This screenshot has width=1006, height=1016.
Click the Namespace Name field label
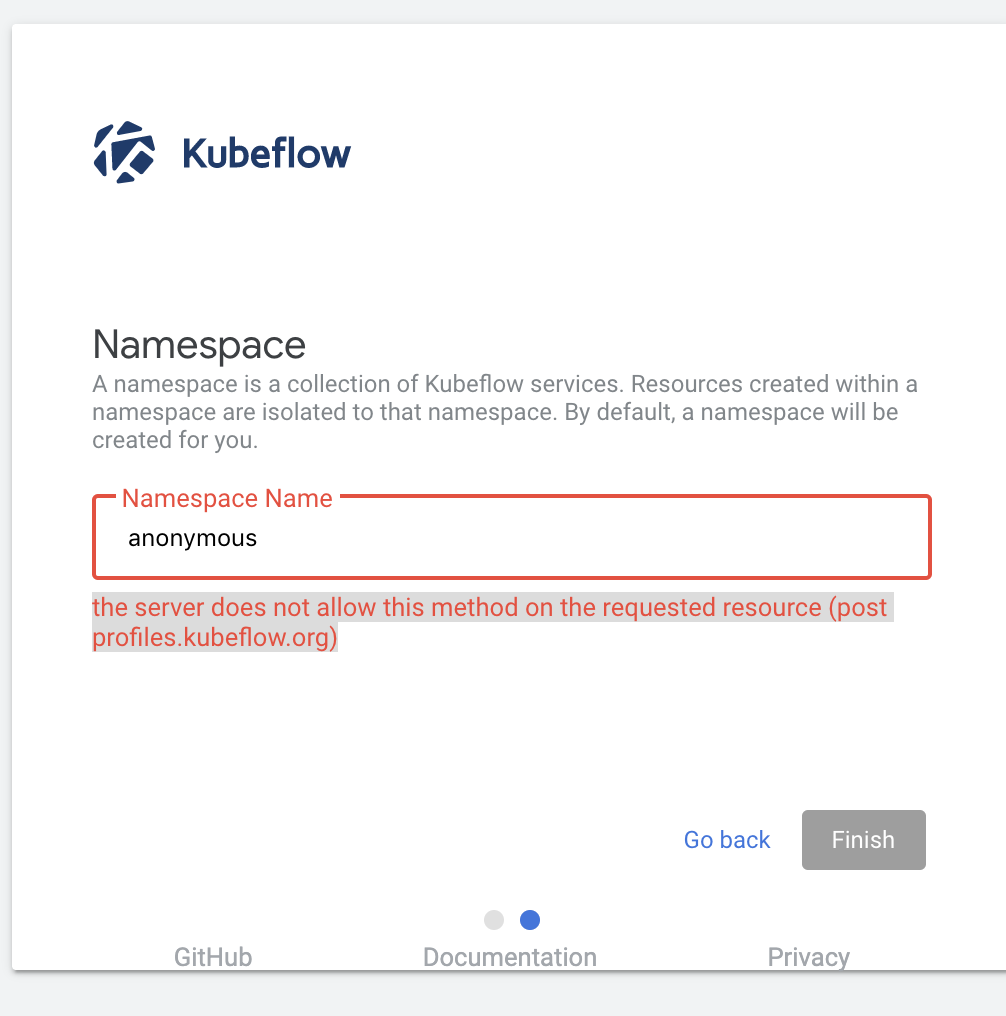(226, 498)
